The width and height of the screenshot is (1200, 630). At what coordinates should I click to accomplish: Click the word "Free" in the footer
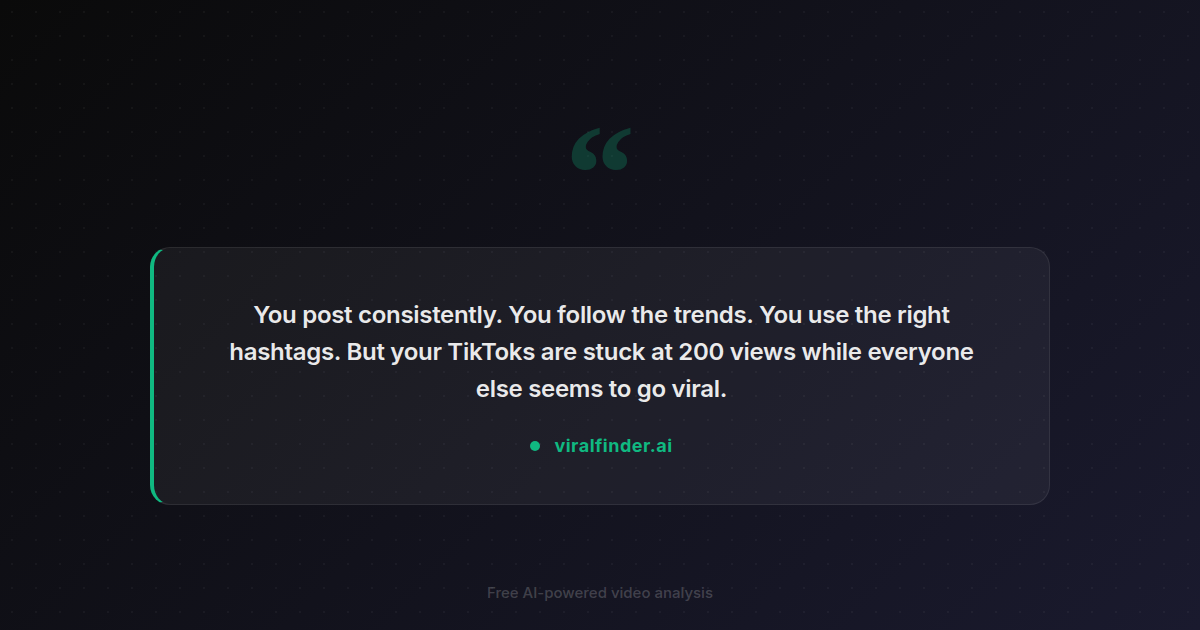point(503,593)
